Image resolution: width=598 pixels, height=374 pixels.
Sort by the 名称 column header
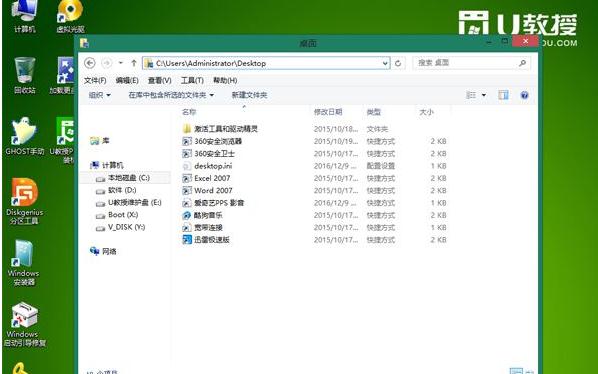[x=189, y=112]
